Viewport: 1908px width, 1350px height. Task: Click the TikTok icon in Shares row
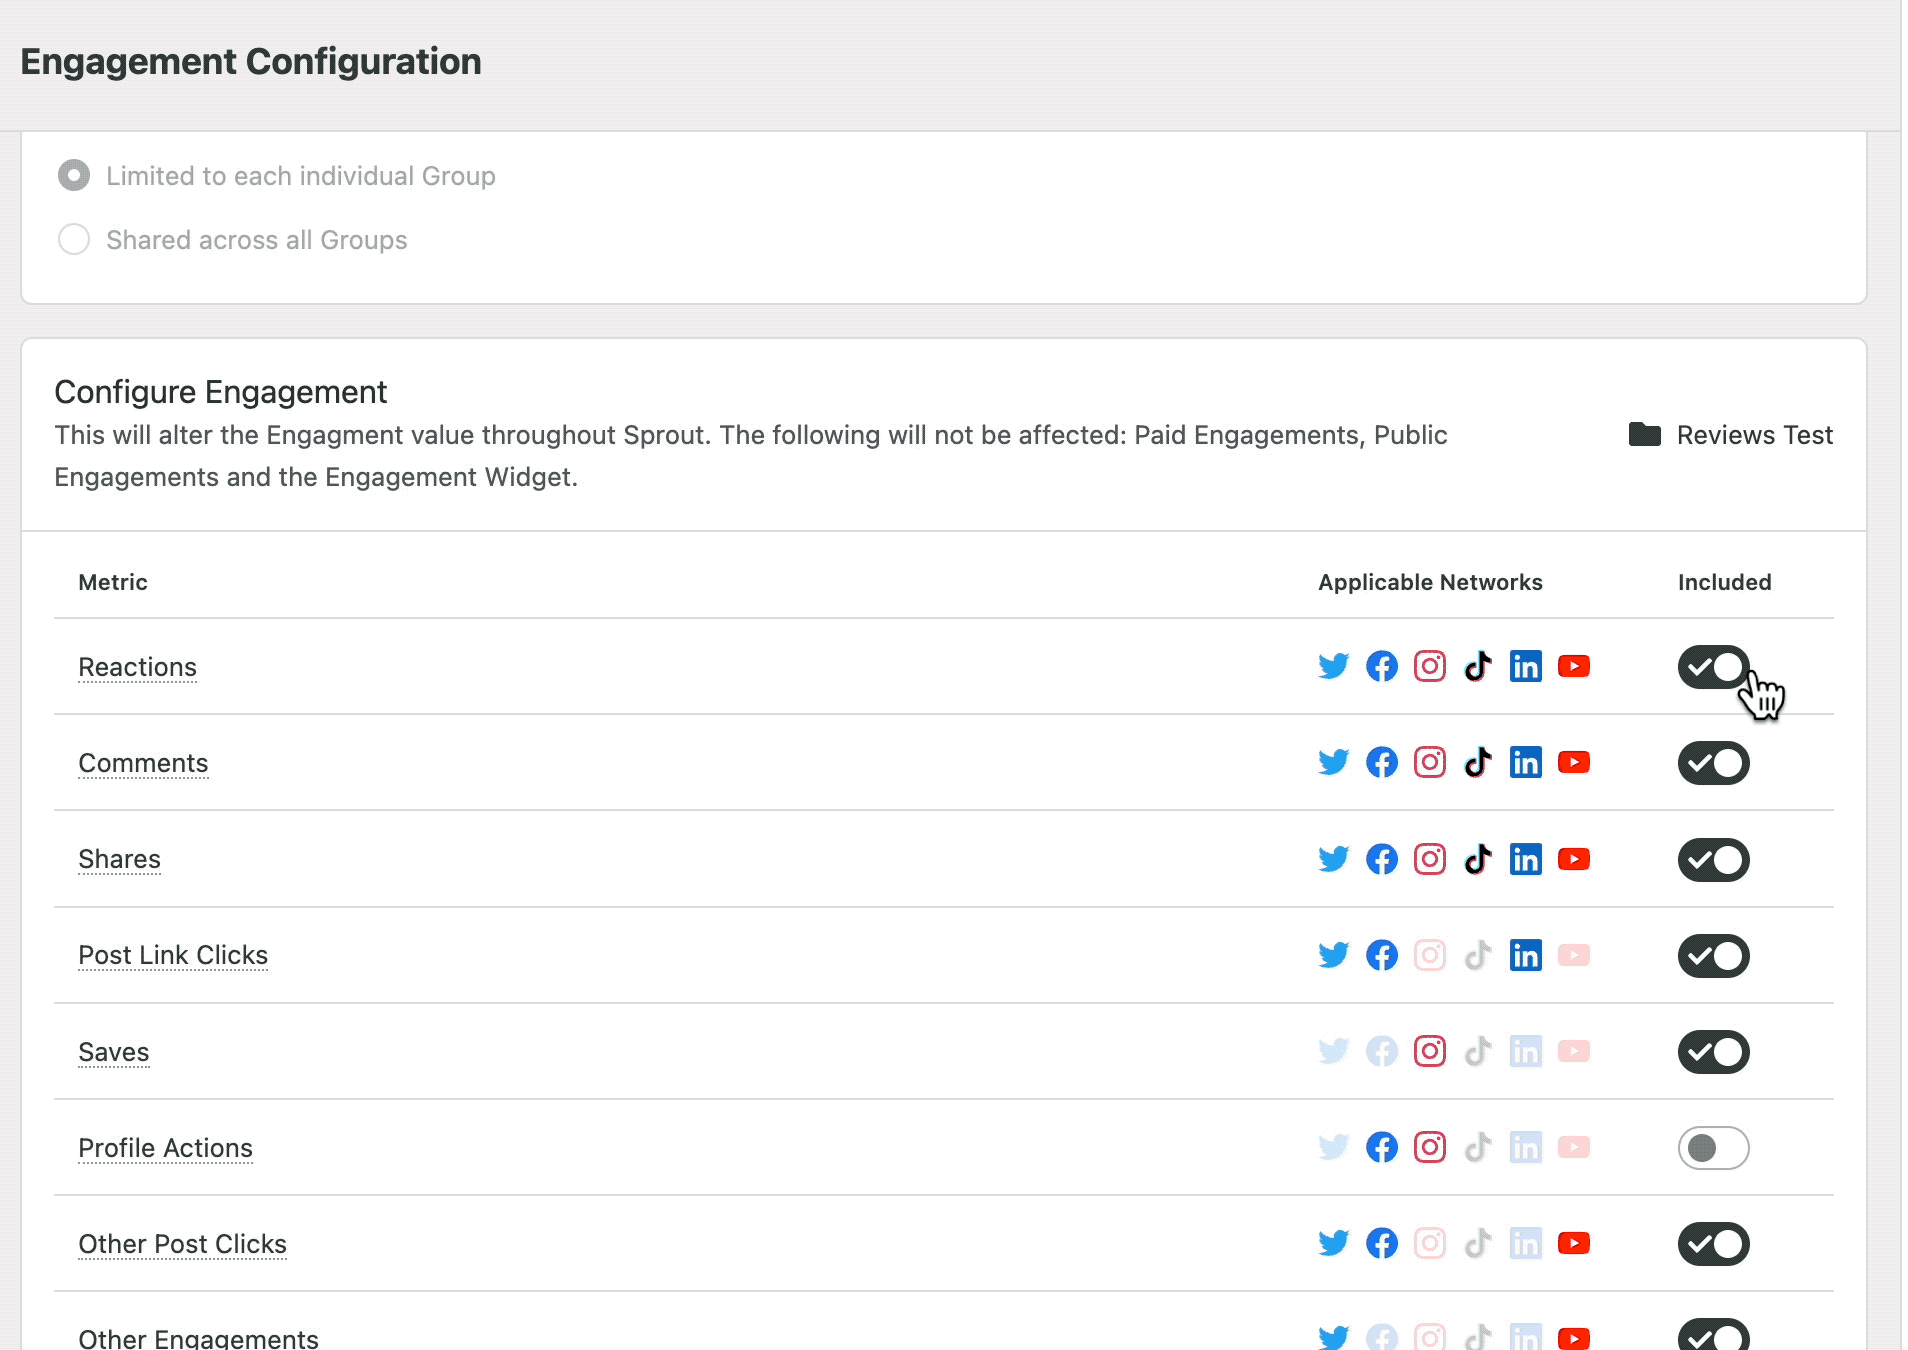(1478, 859)
